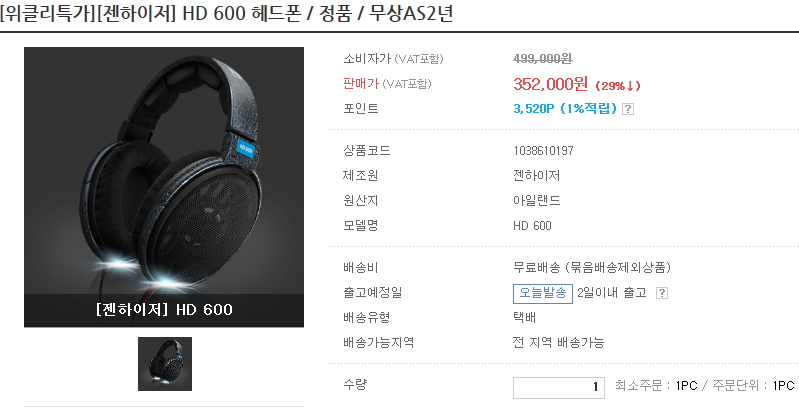Click the manufacturer value 젠하이저

tap(537, 176)
